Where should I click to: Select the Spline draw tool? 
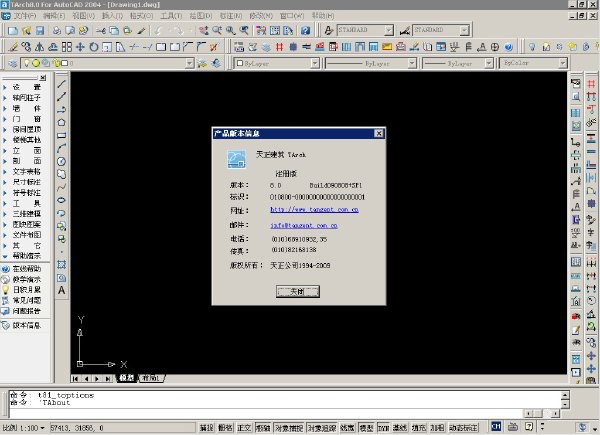pos(62,187)
